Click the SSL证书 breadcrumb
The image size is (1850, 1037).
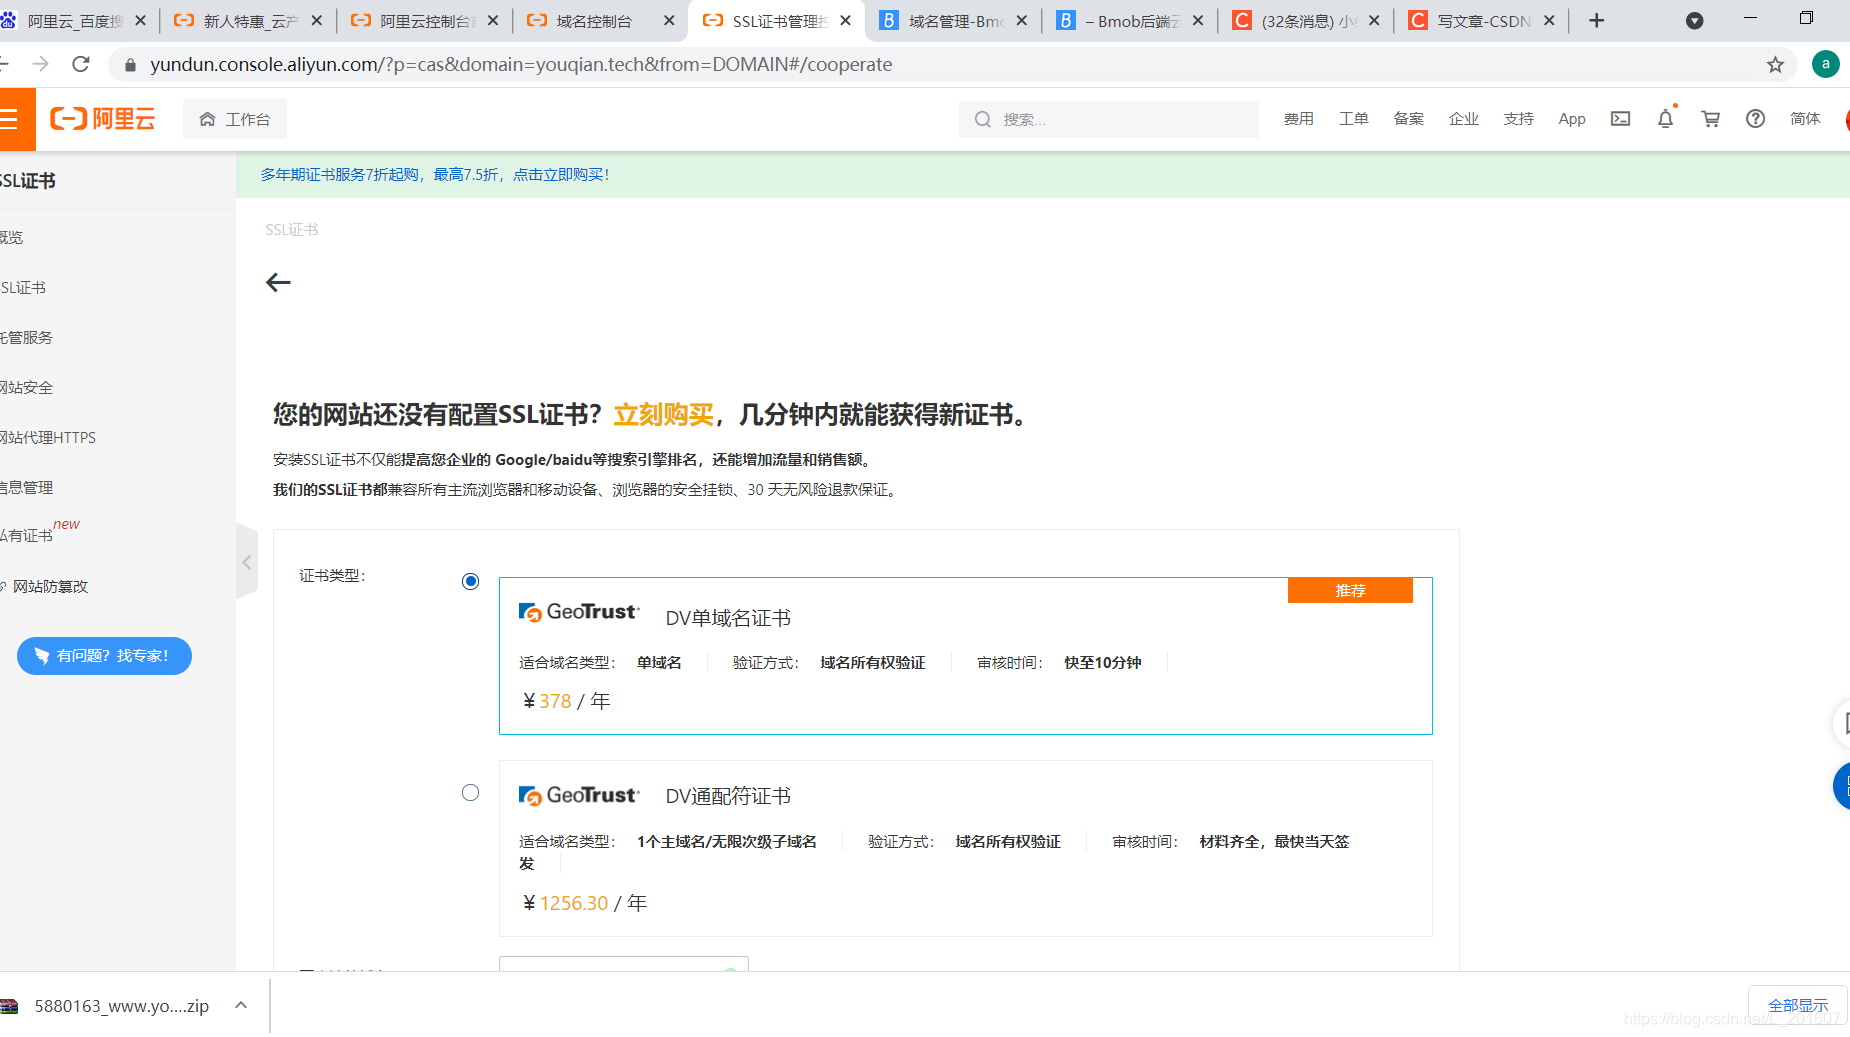coord(292,230)
